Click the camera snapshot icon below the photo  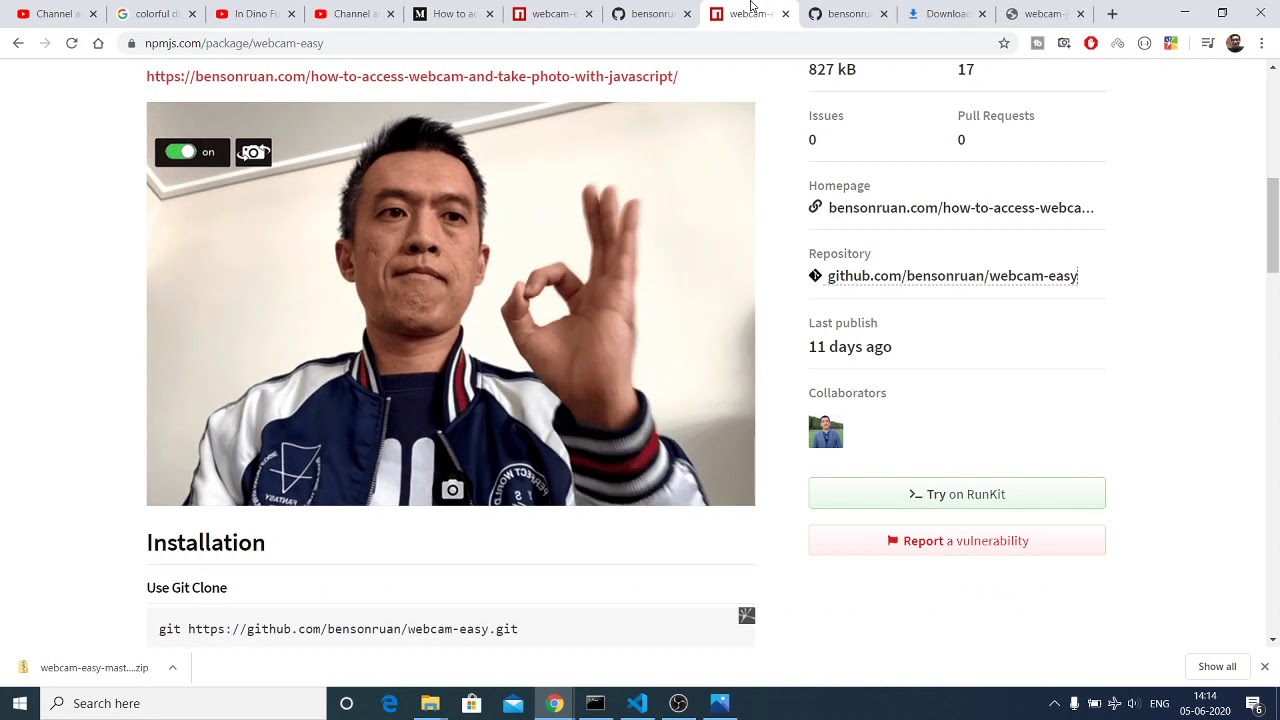(452, 490)
